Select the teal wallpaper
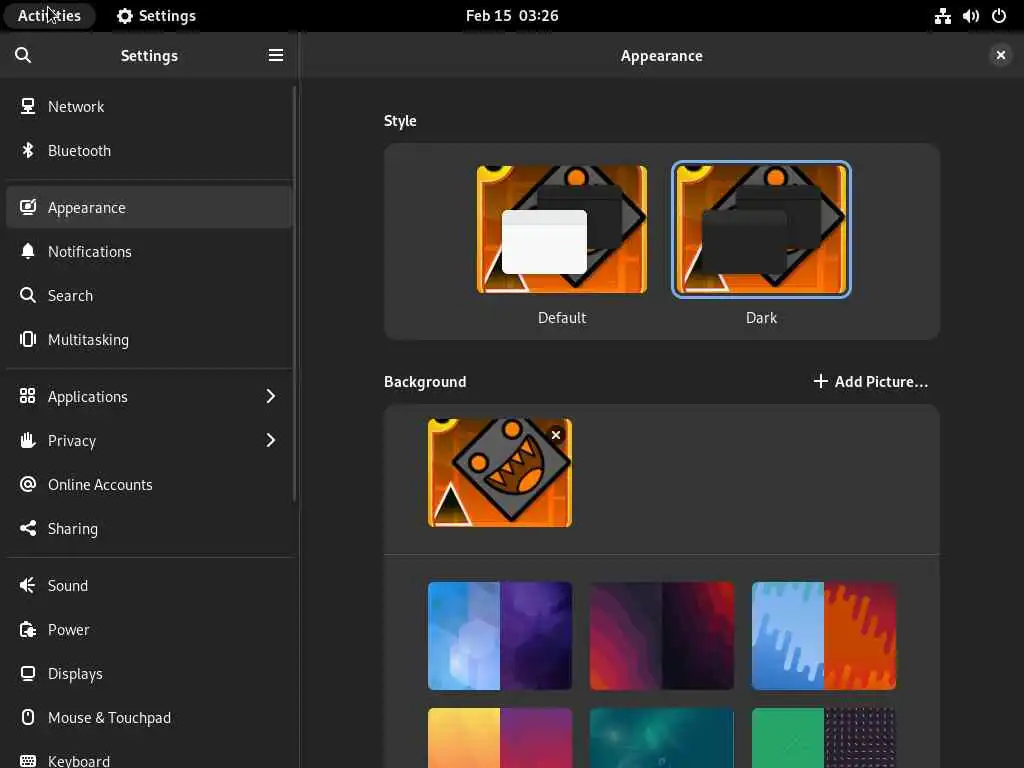Screen dimensions: 1024x768 [x=662, y=738]
